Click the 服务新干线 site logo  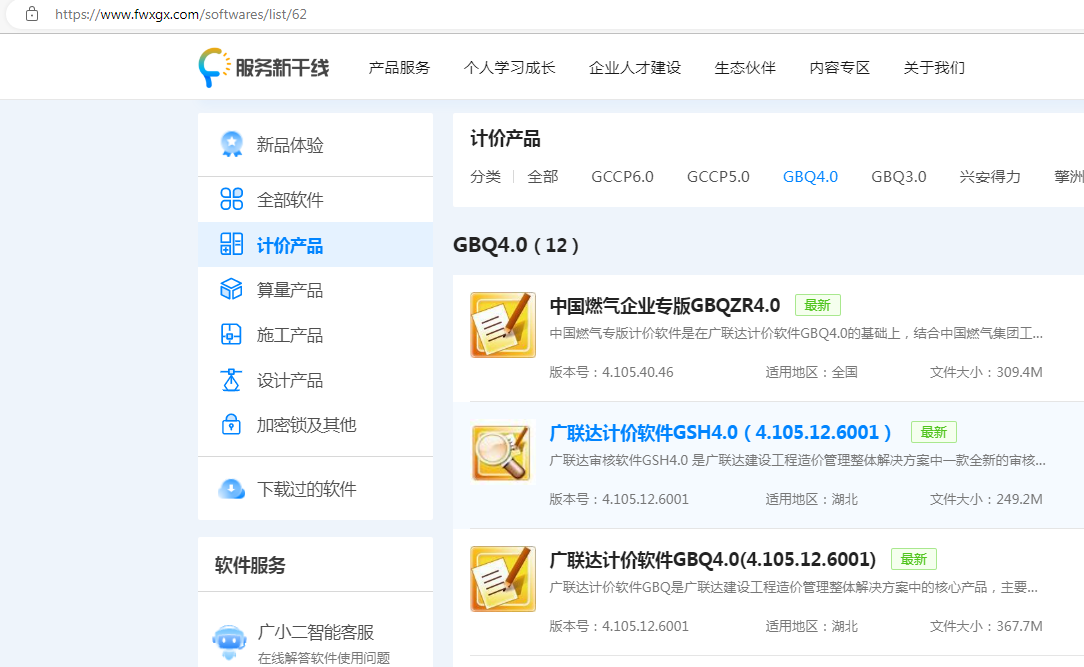point(263,68)
